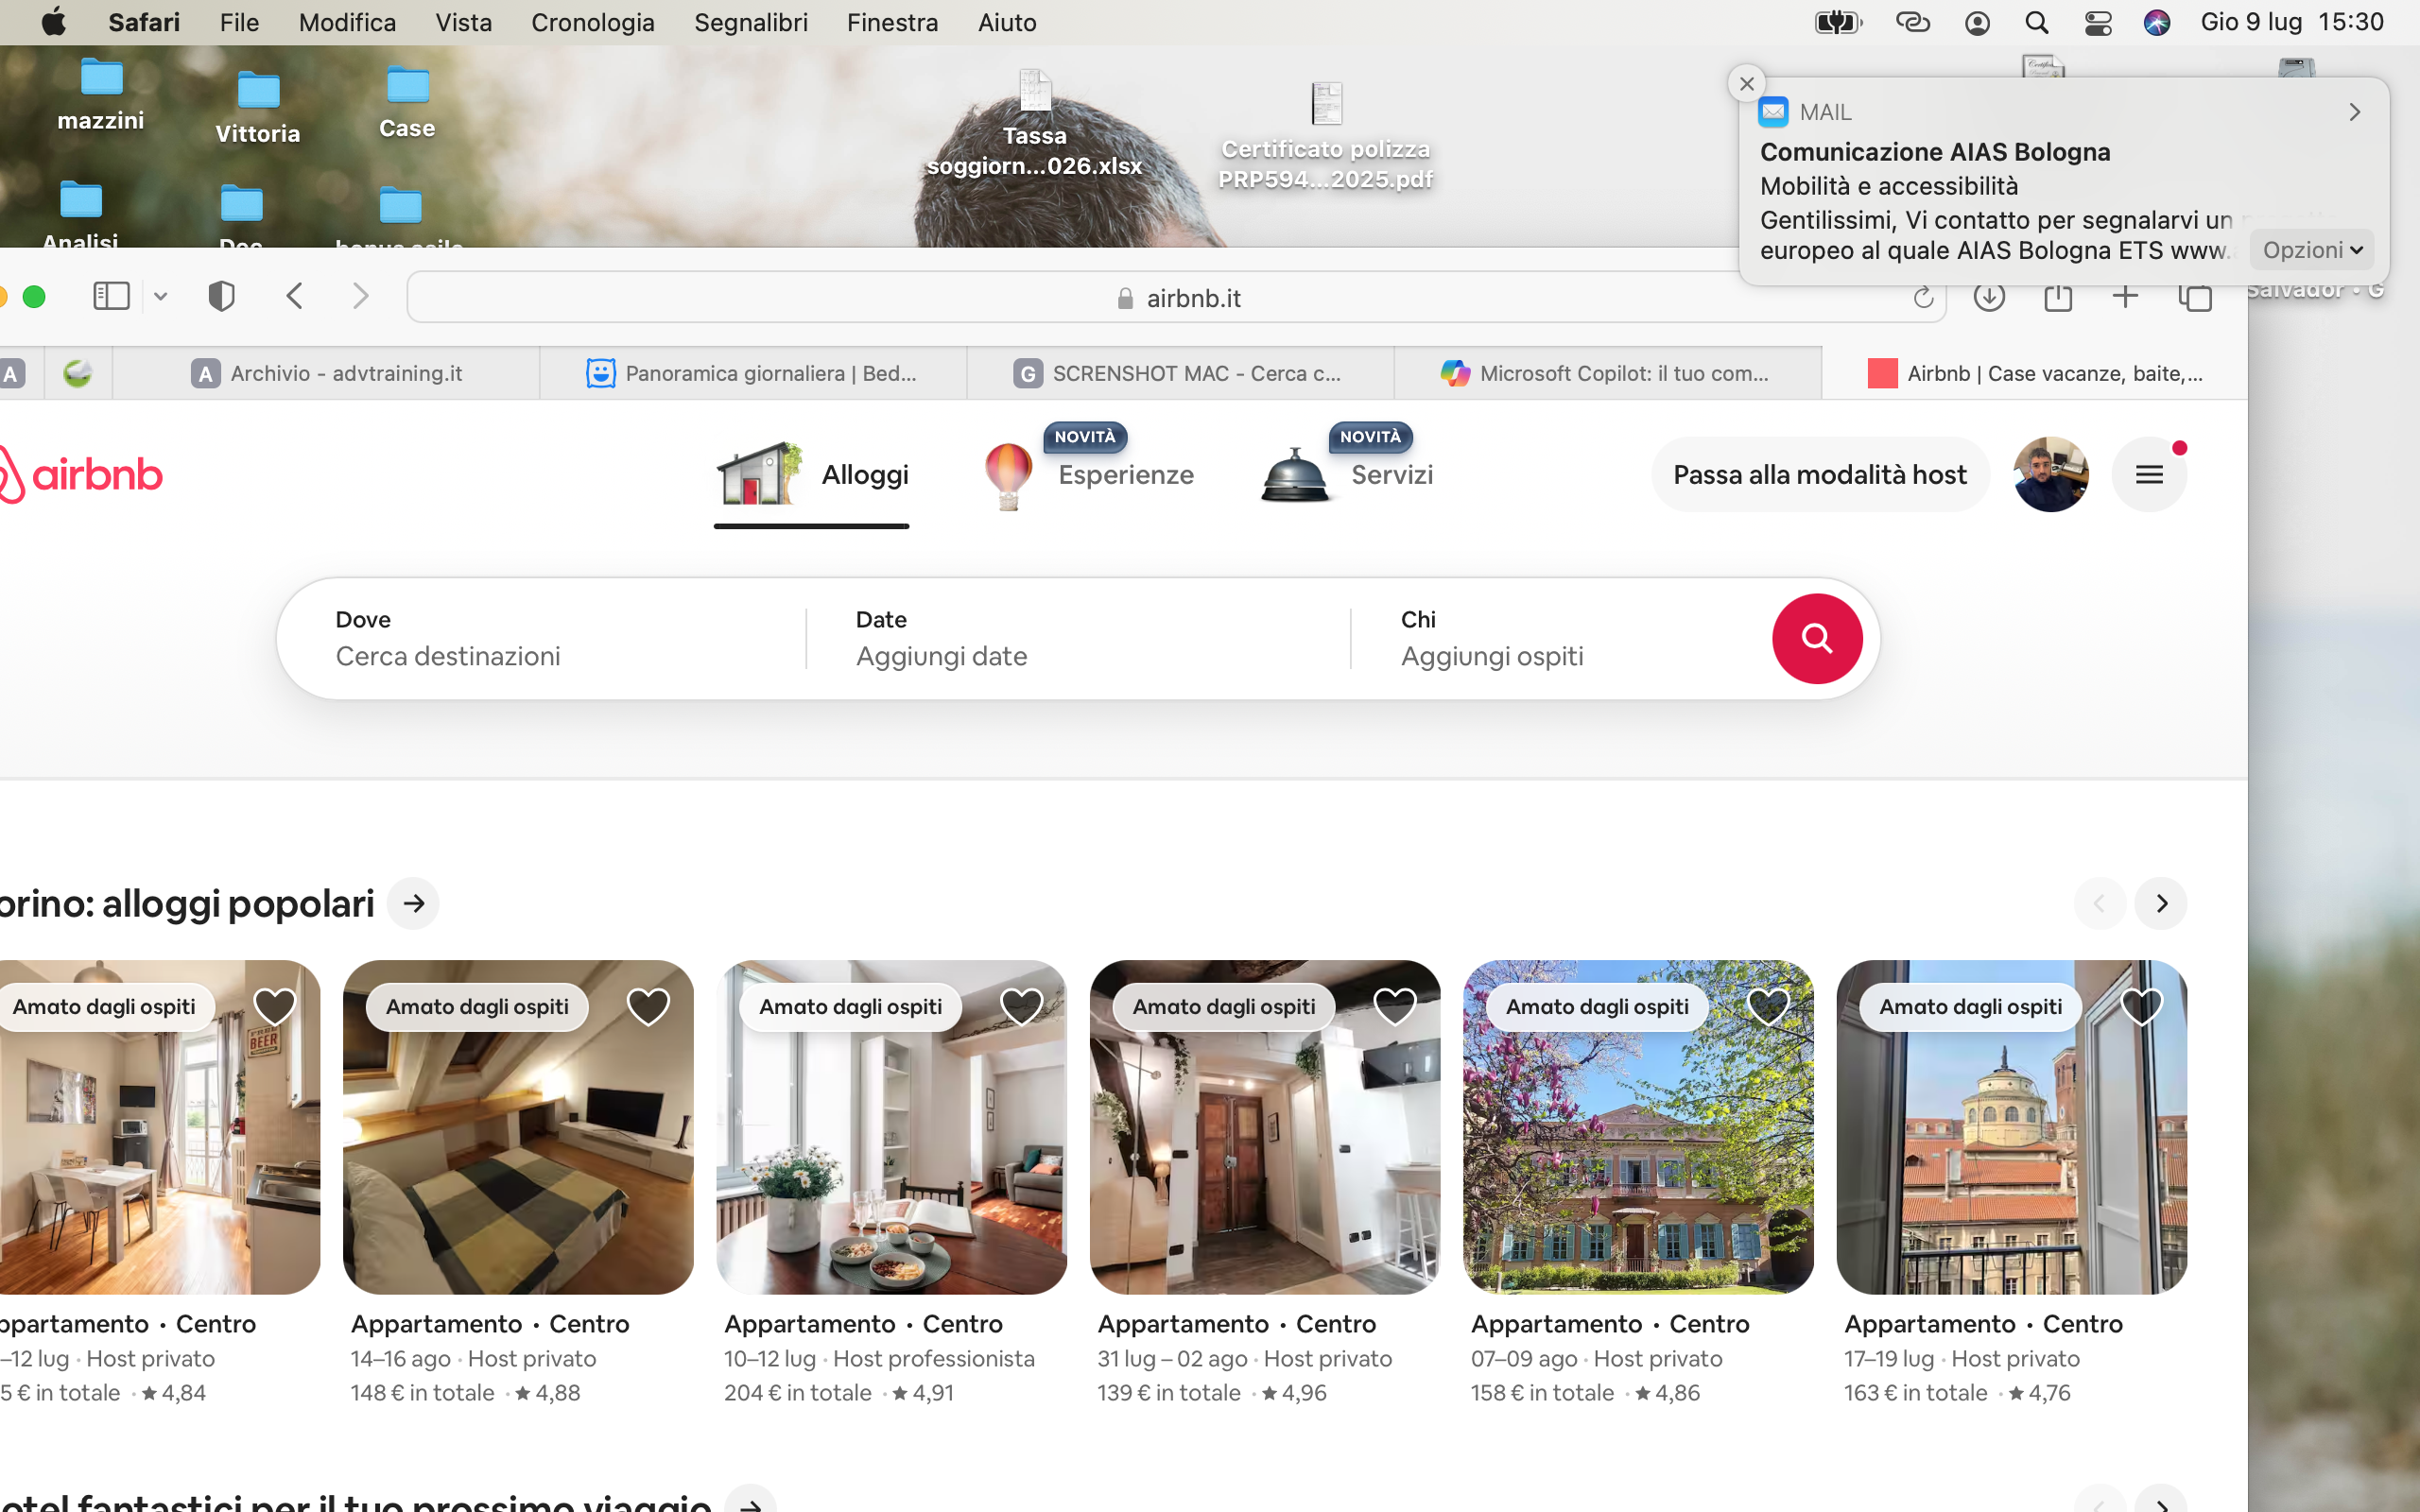Screen dimensions: 2420x1512
Task: Switch to Panoramica giornaliera tab
Action: tap(752, 373)
